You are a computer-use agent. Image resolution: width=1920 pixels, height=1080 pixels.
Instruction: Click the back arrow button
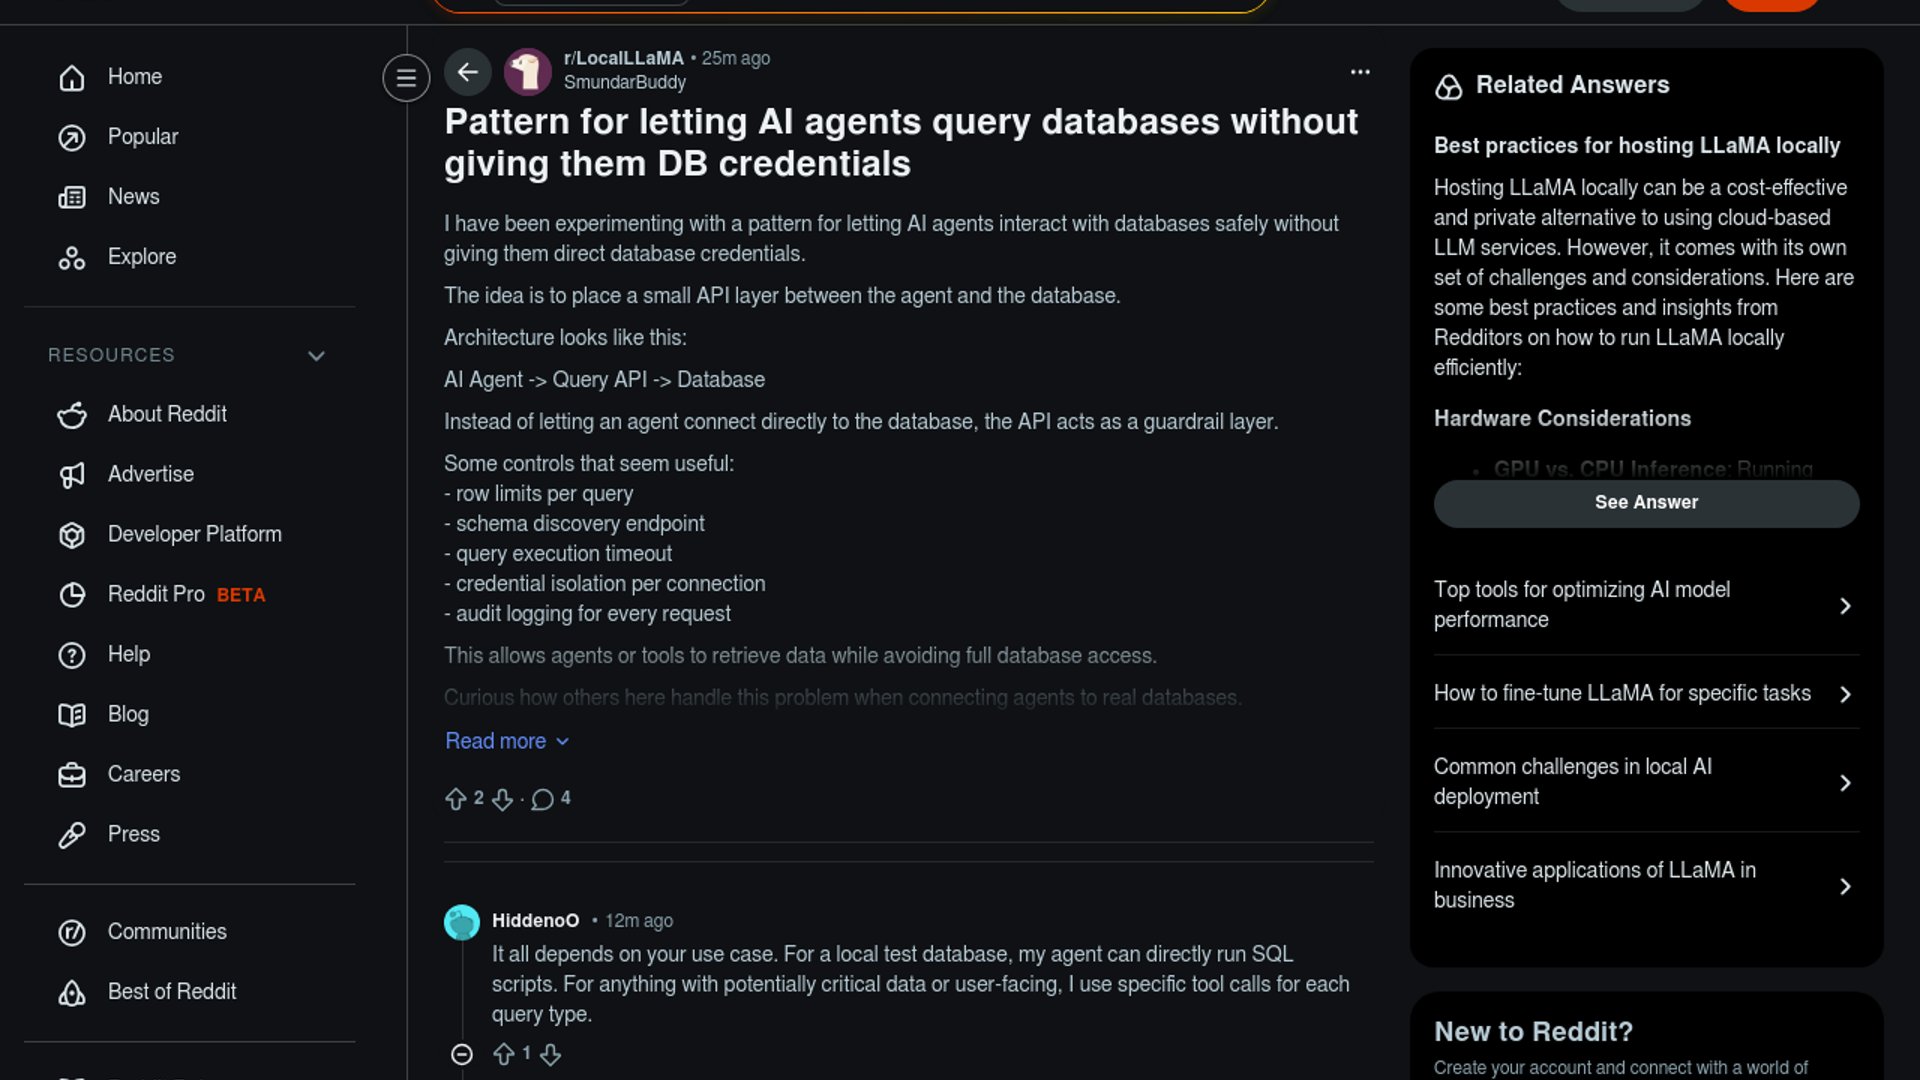[467, 72]
